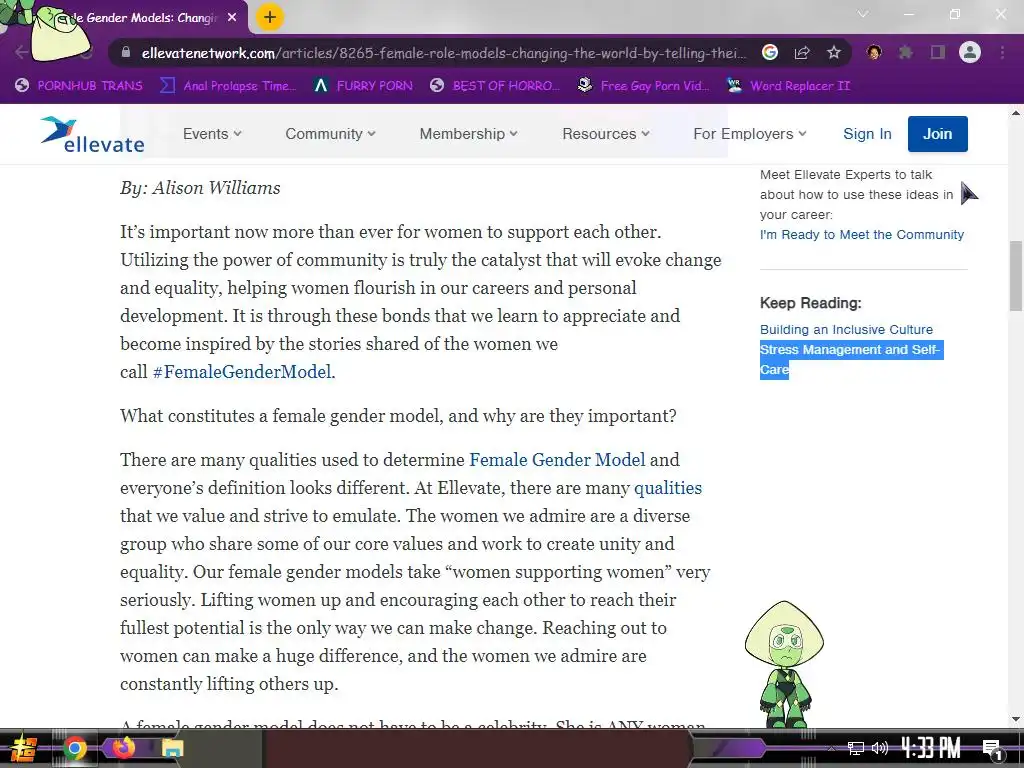
Task: Click the page vertical scrollbar thumb
Action: pos(1016,276)
